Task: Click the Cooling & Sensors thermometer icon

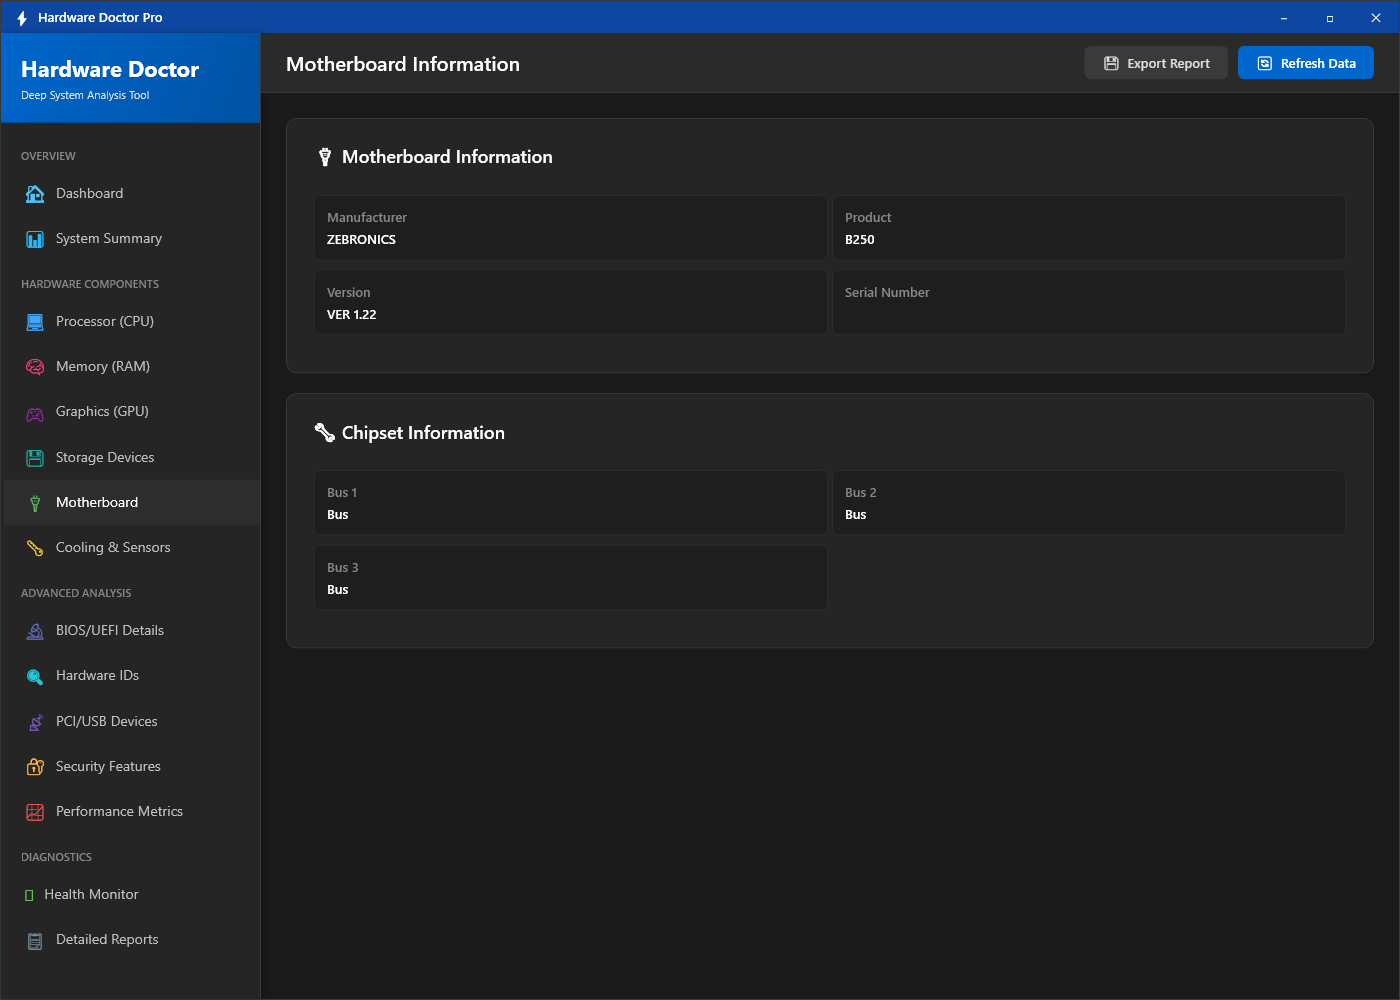Action: (x=35, y=548)
